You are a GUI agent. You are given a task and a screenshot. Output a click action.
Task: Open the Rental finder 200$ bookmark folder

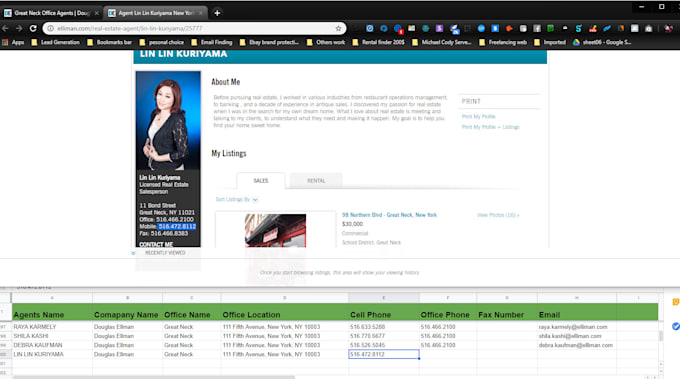[x=378, y=42]
